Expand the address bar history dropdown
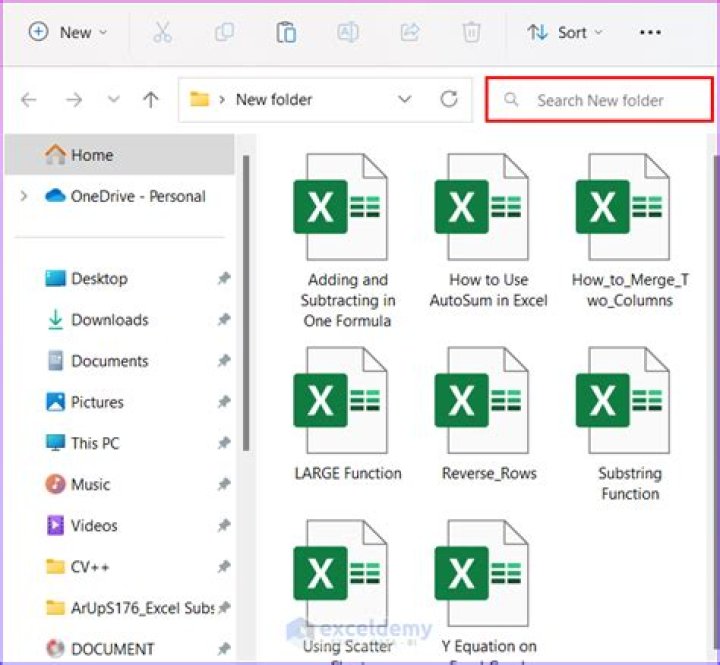The image size is (720, 665). pos(405,99)
